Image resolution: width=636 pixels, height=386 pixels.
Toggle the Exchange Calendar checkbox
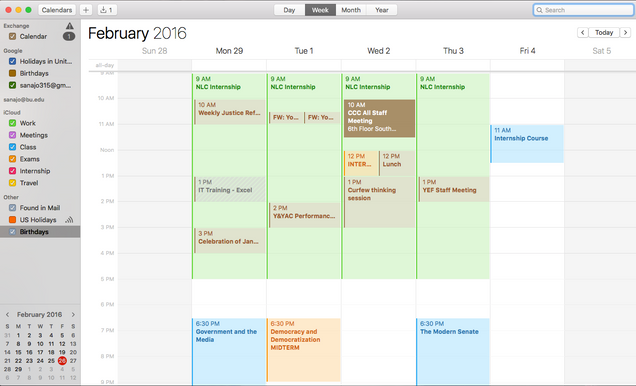pyautogui.click(x=12, y=36)
